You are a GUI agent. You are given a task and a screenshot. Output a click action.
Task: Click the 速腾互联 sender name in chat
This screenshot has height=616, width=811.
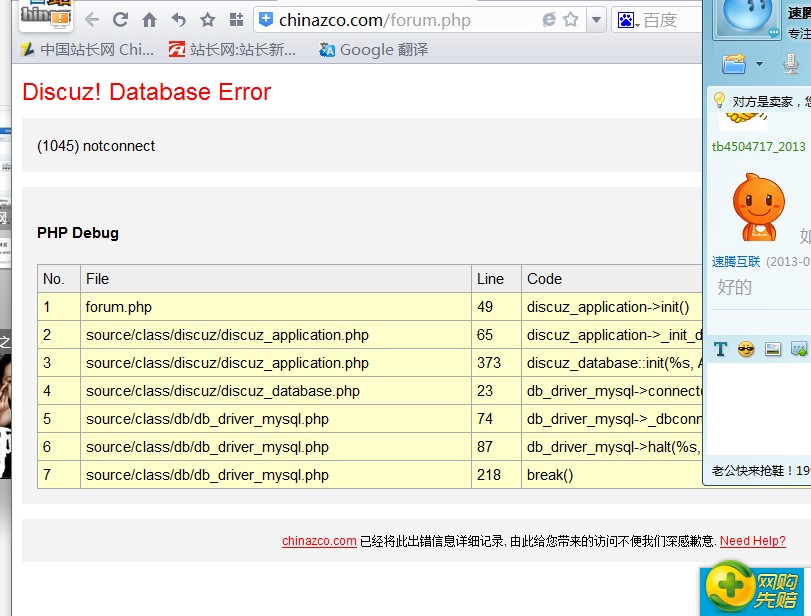(x=735, y=262)
